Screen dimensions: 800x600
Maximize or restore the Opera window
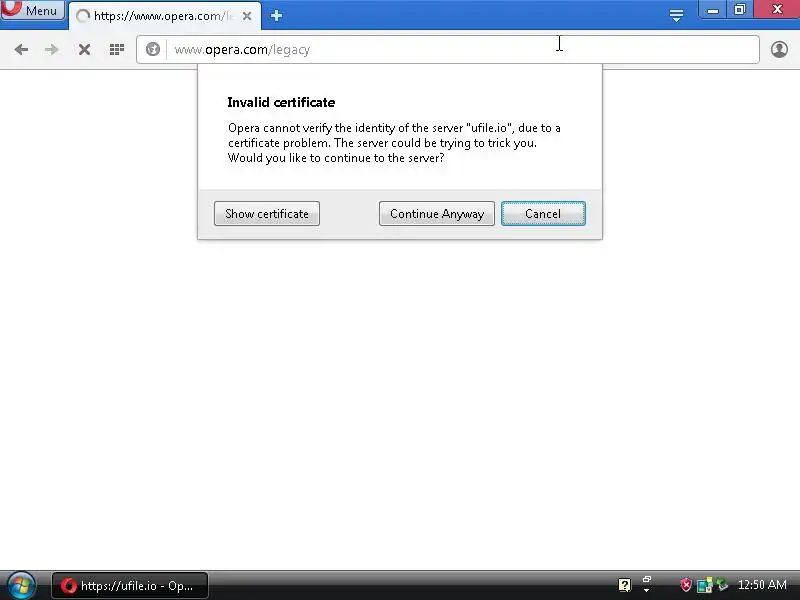click(739, 10)
